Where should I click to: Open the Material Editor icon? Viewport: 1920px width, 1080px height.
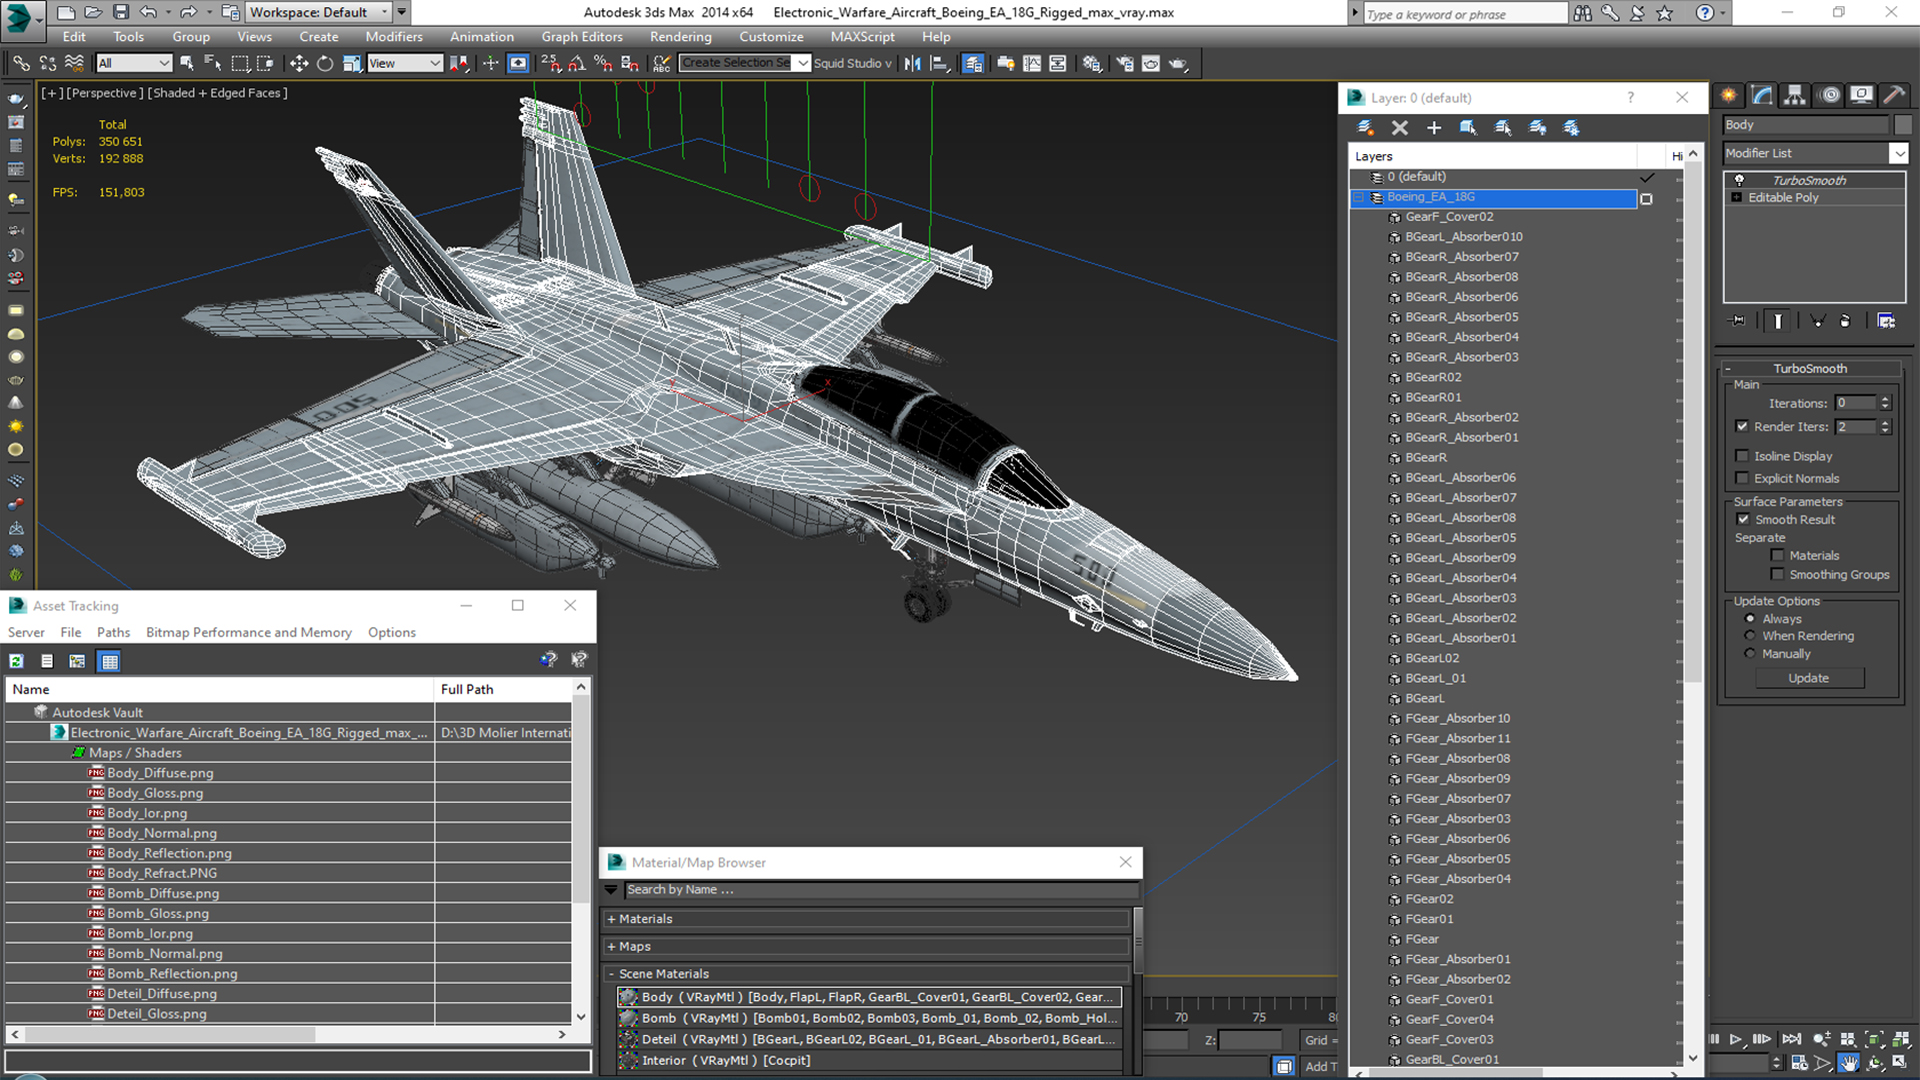[1092, 63]
